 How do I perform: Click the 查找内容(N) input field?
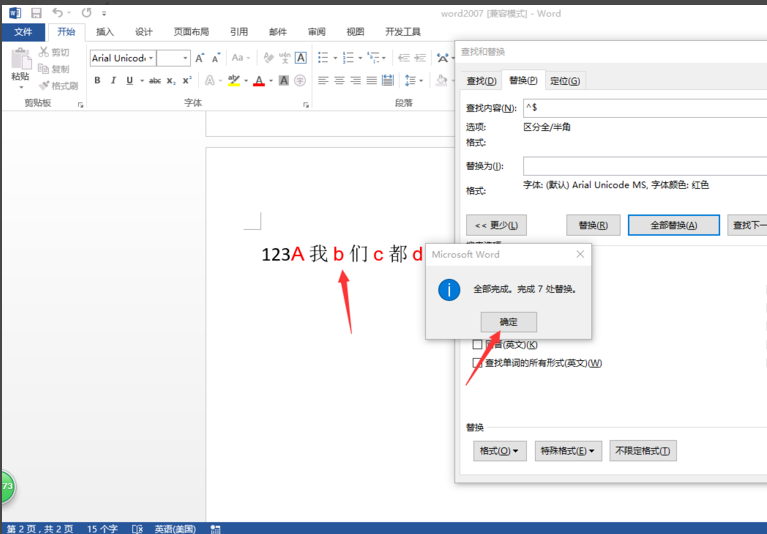click(x=645, y=108)
